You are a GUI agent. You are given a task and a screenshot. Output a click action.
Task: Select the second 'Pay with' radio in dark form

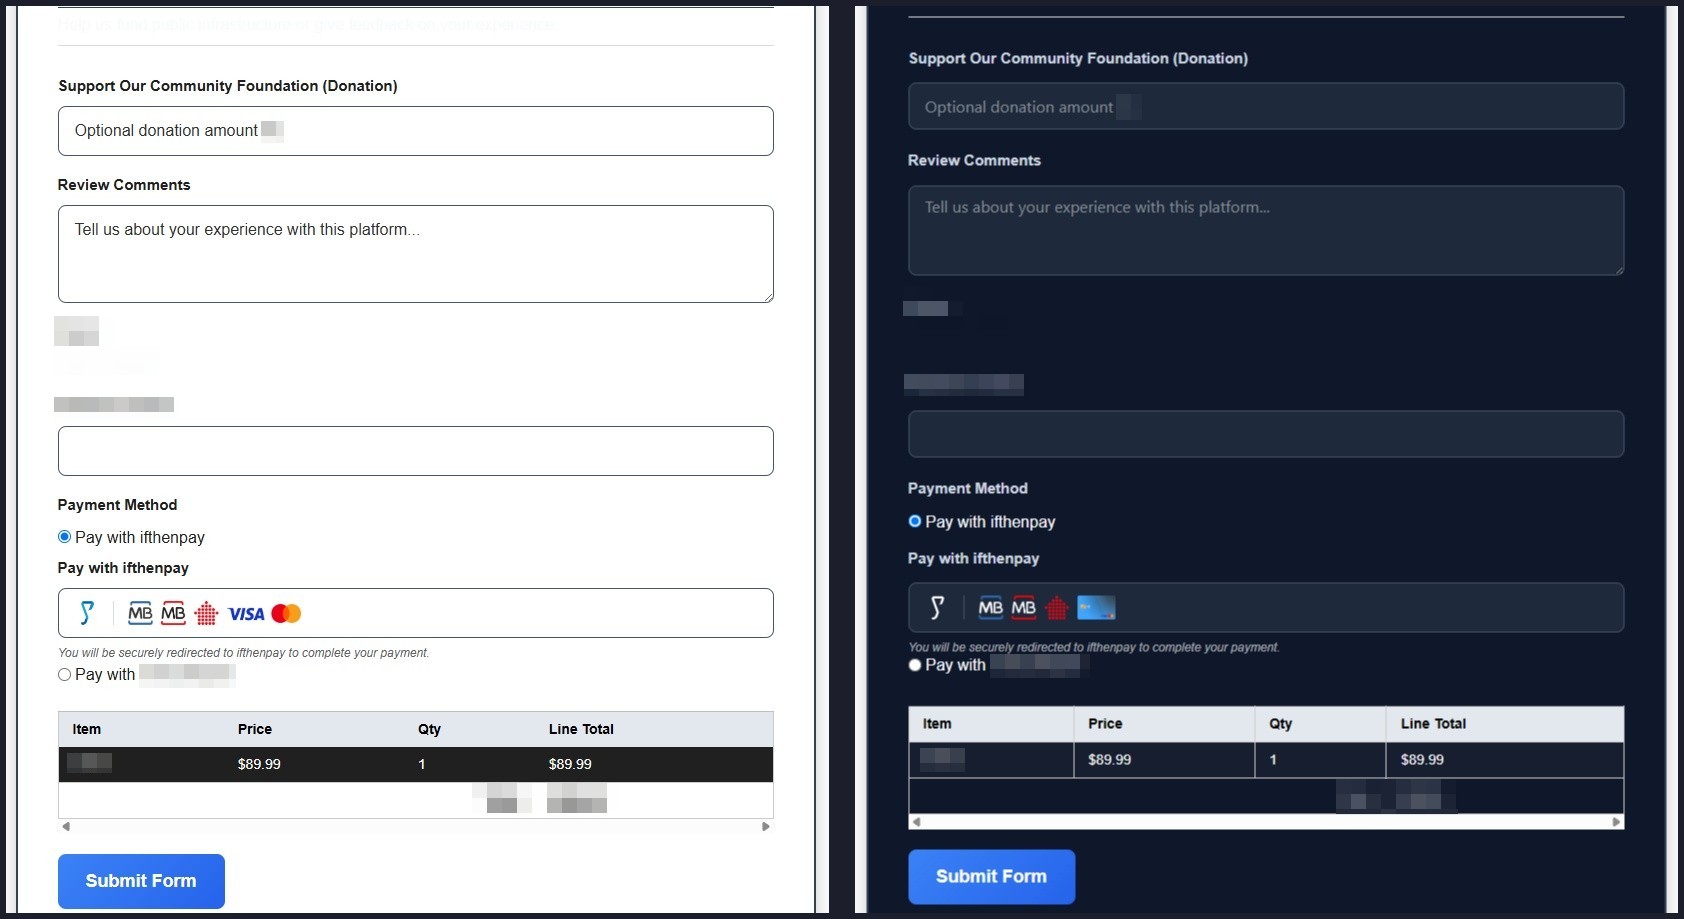tap(915, 665)
